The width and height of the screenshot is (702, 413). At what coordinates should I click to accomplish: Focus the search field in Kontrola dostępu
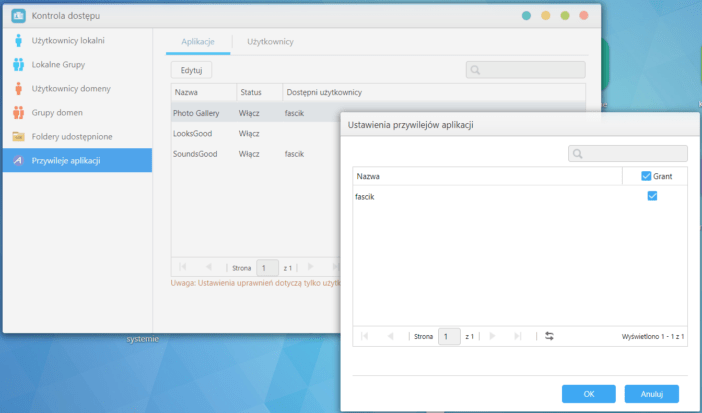pos(526,70)
